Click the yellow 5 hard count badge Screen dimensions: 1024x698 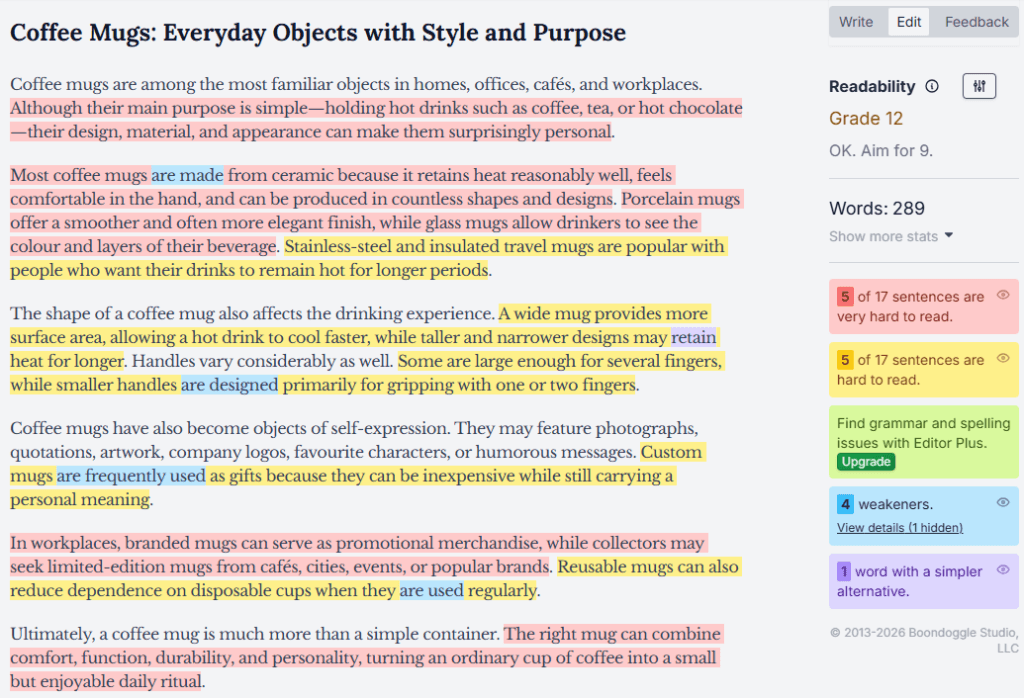[x=845, y=360]
